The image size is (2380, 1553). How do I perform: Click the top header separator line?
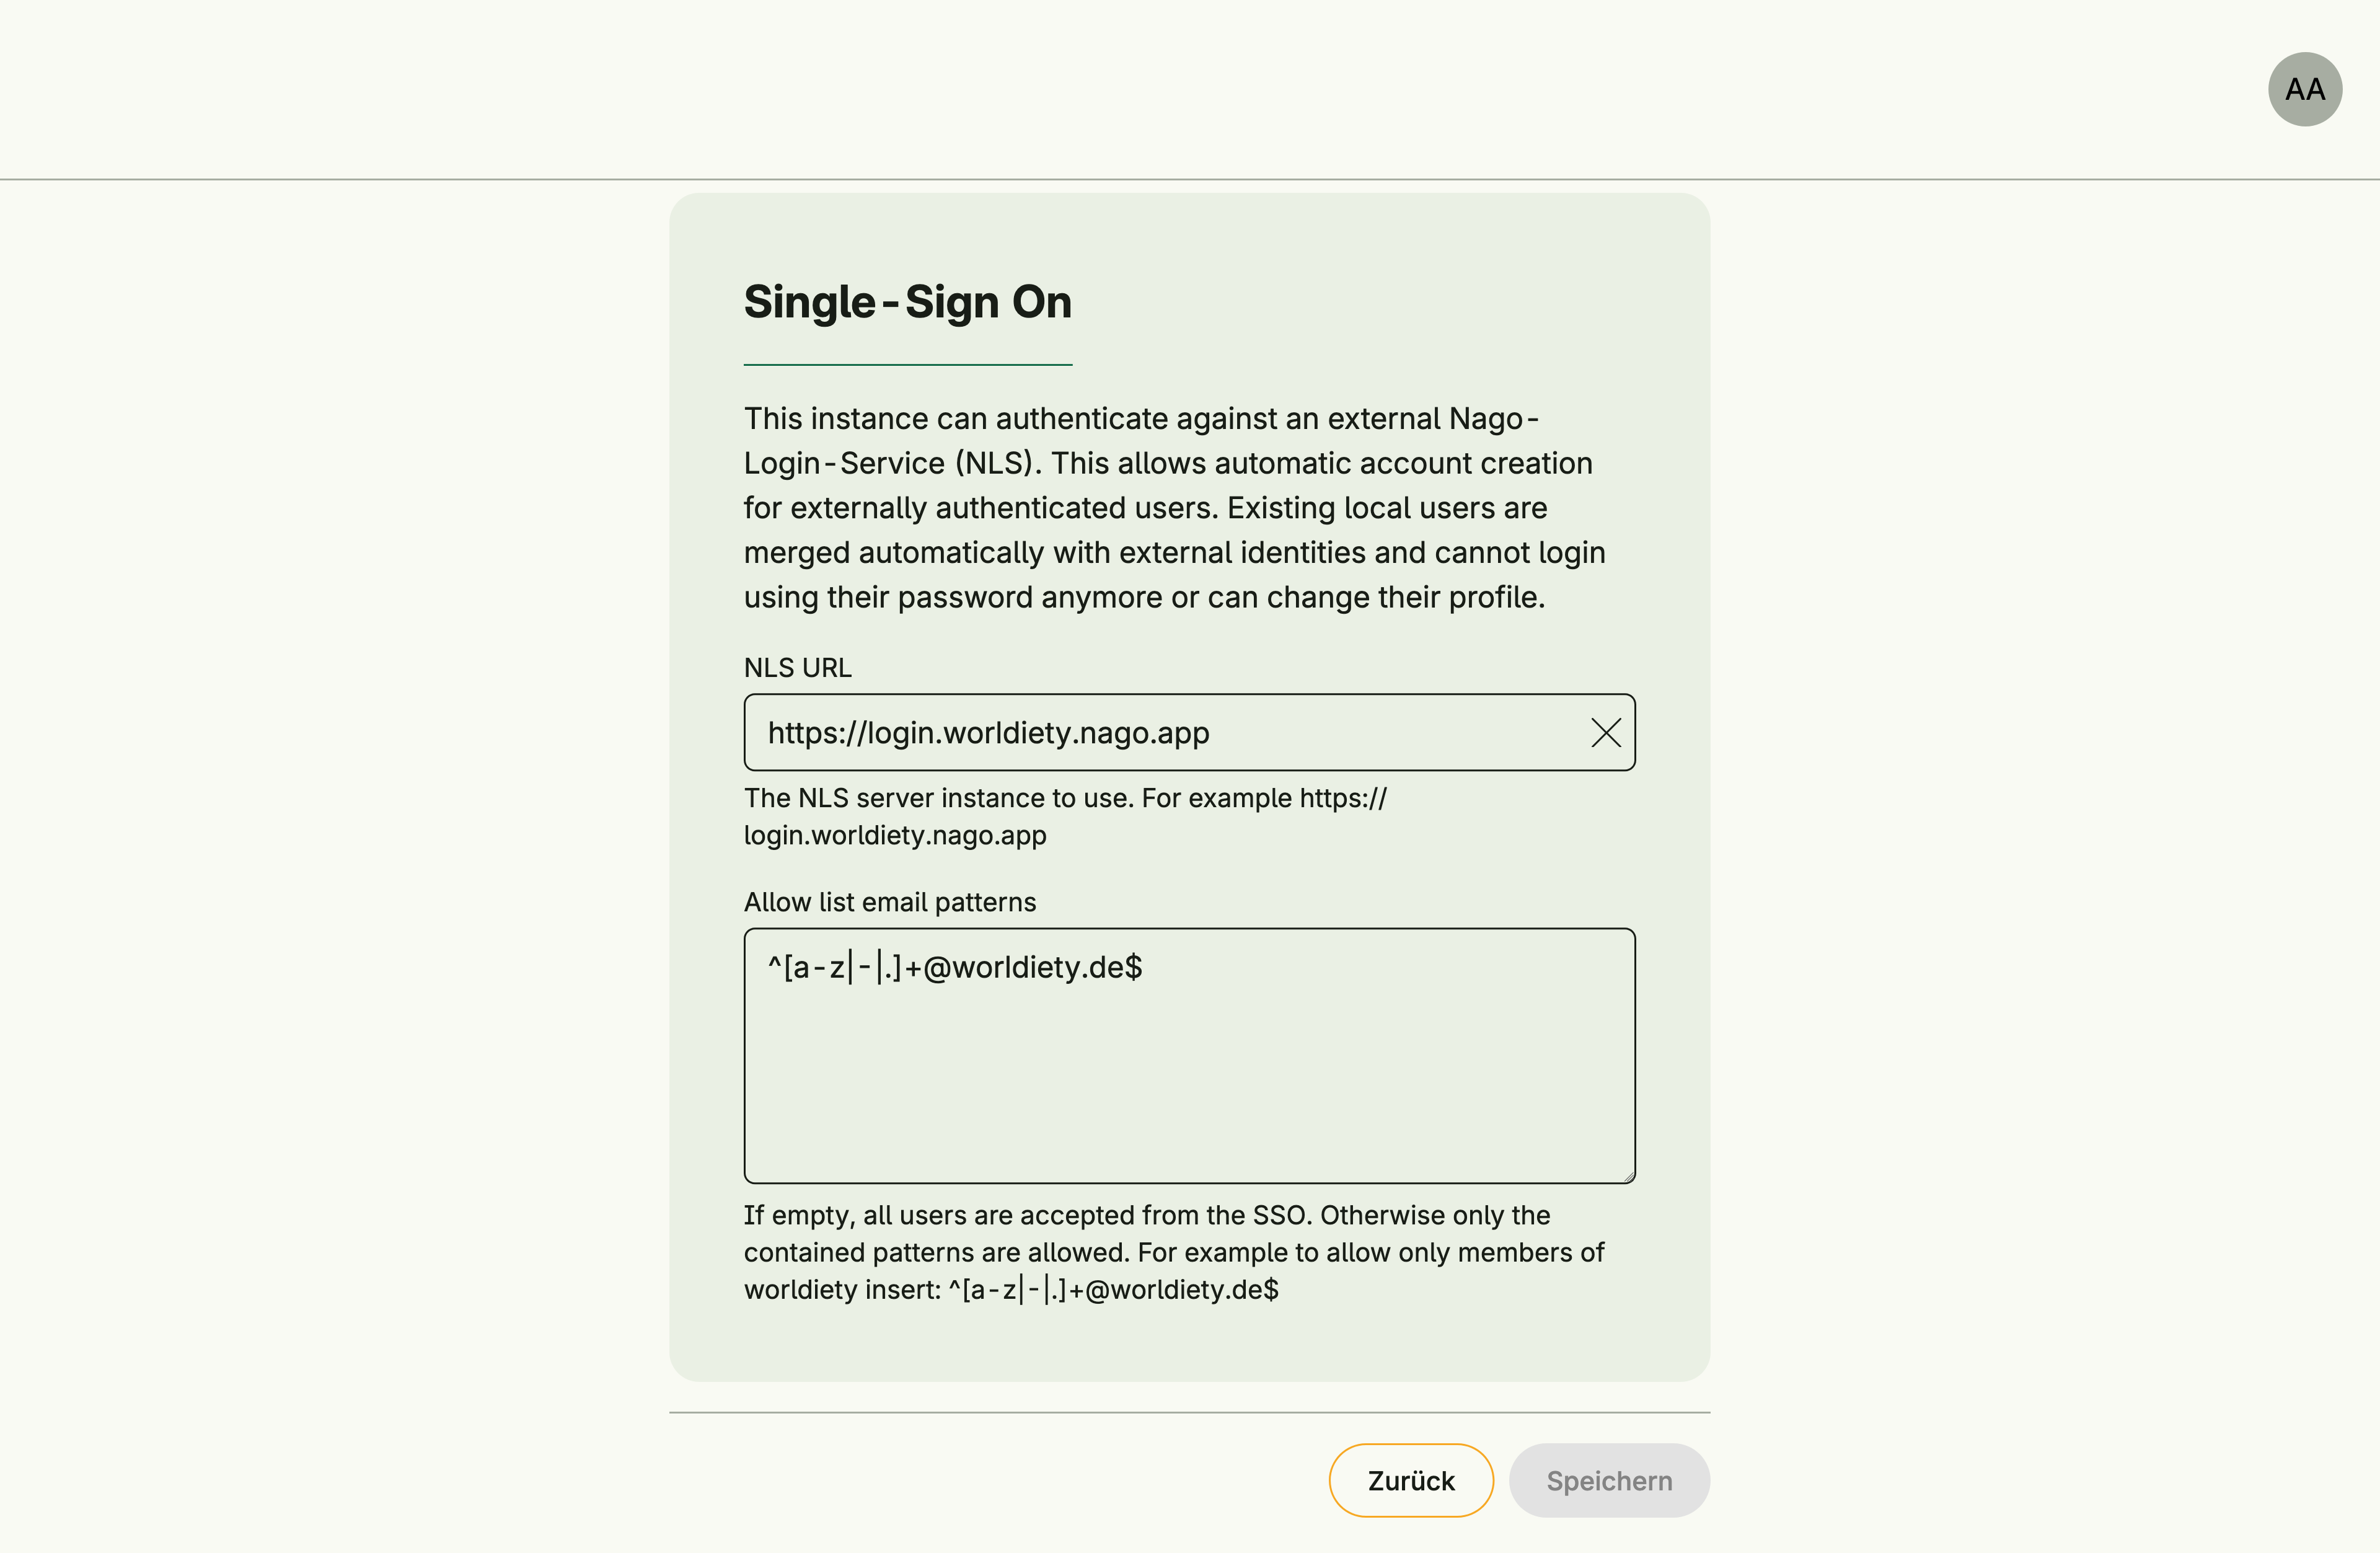[1189, 180]
